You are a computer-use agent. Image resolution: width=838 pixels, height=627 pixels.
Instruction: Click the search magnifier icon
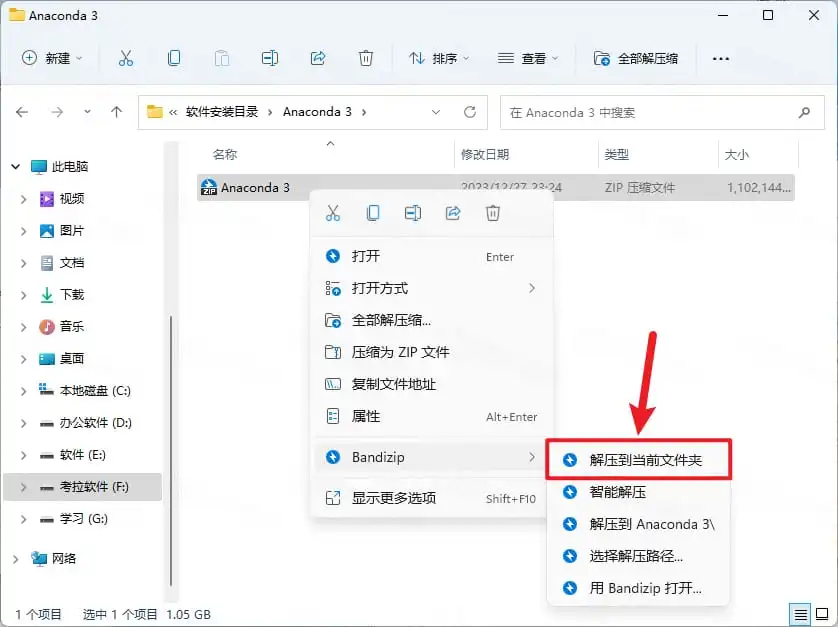pos(804,112)
